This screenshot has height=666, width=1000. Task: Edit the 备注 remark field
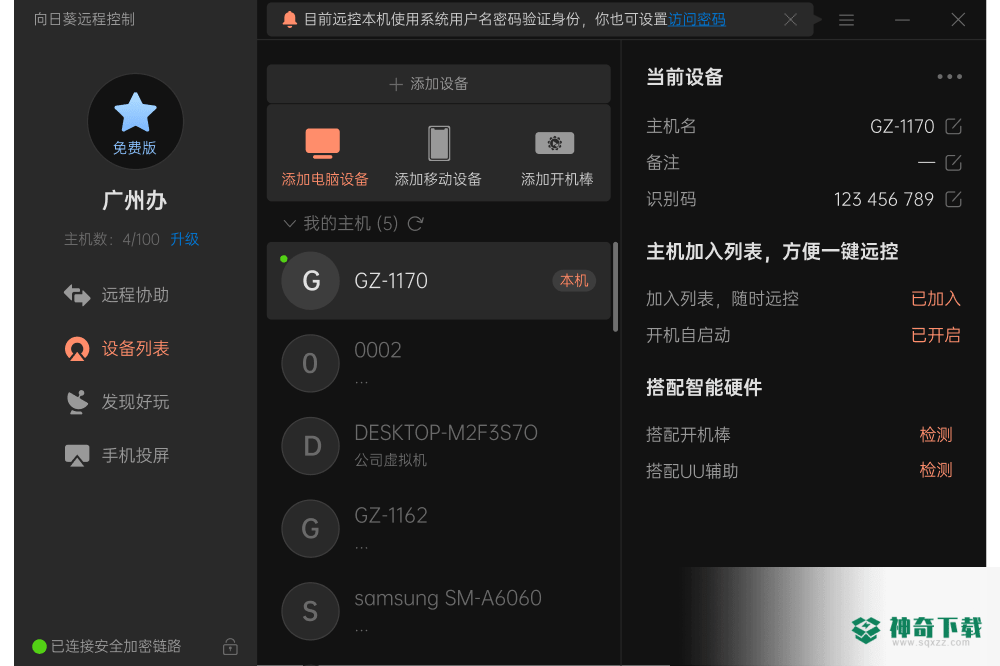click(x=953, y=163)
